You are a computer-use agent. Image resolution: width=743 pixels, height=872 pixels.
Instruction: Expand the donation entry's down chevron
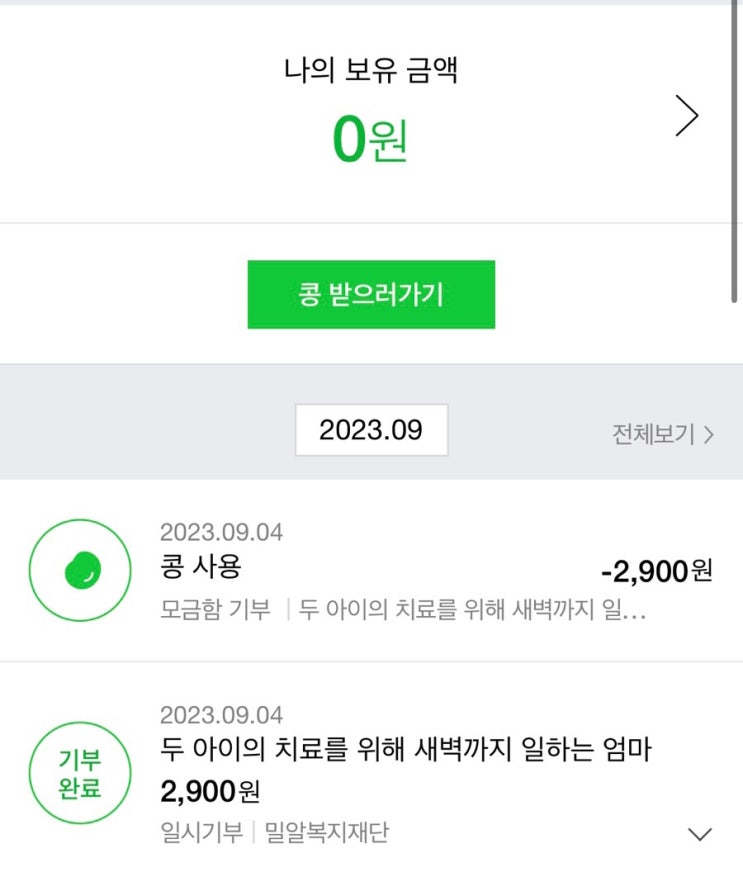(701, 833)
